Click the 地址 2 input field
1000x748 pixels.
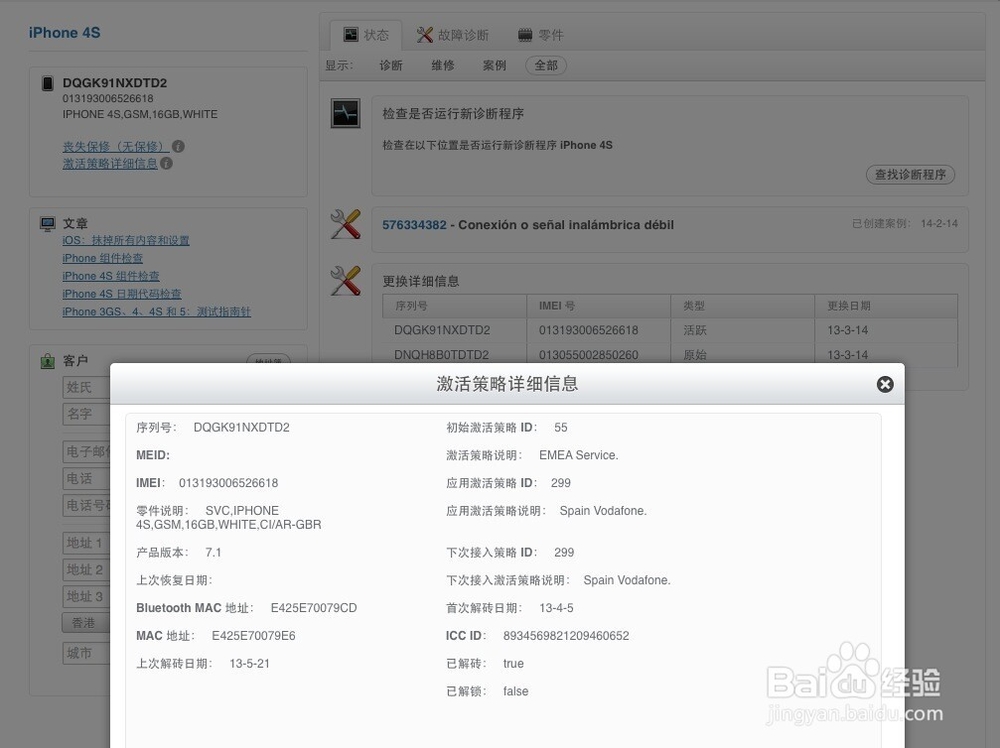point(87,569)
